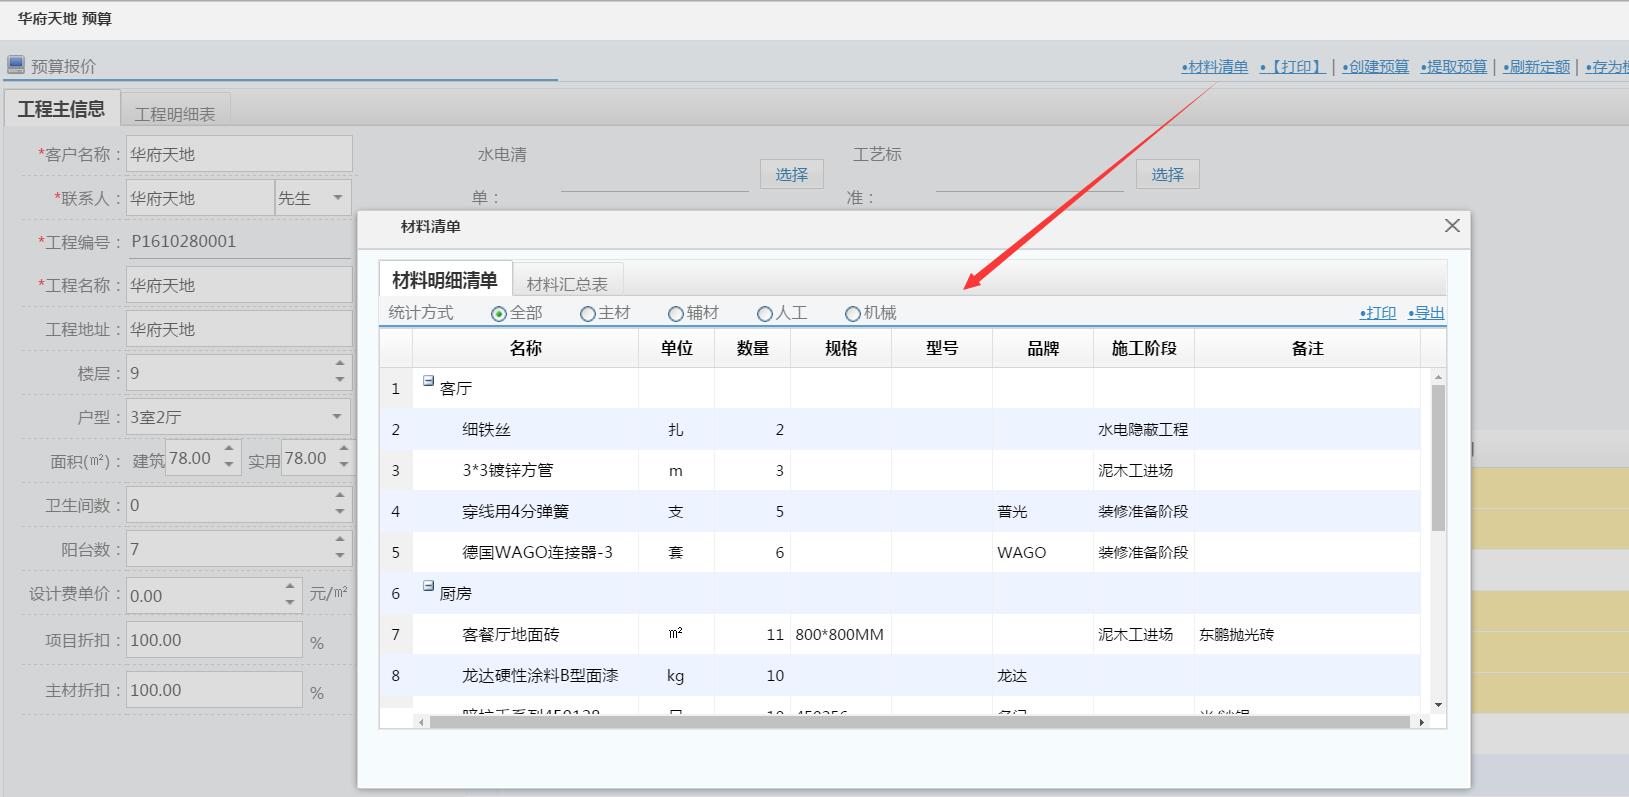1629x797 pixels.
Task: Open the 先生 title dropdown
Action: tap(337, 198)
